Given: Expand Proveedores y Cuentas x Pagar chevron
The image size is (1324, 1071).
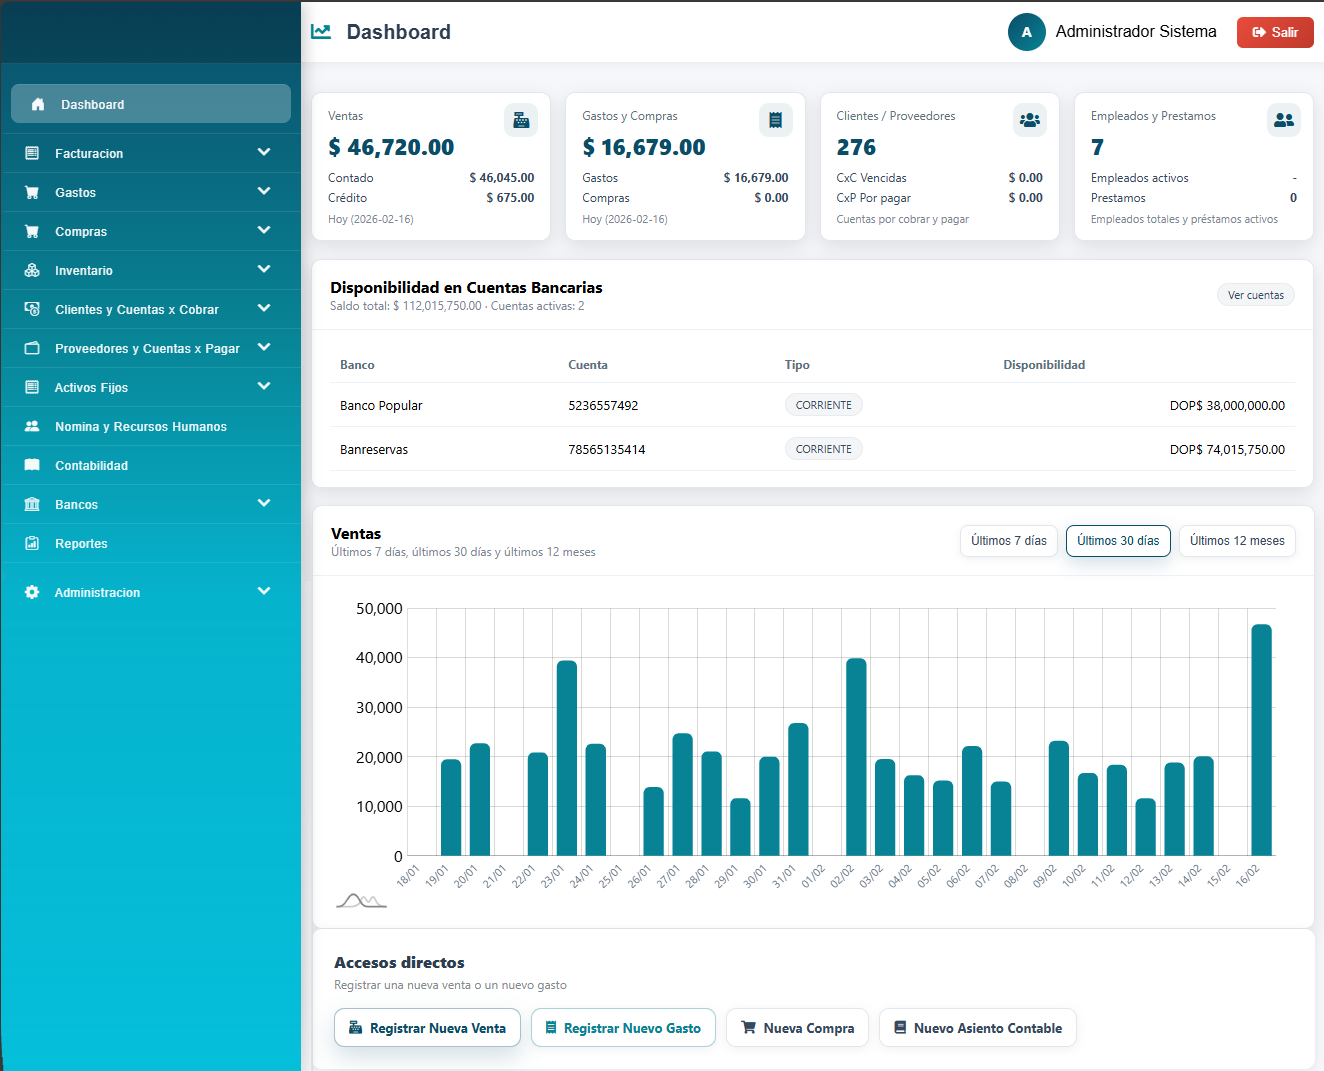Looking at the screenshot, I should coord(264,347).
